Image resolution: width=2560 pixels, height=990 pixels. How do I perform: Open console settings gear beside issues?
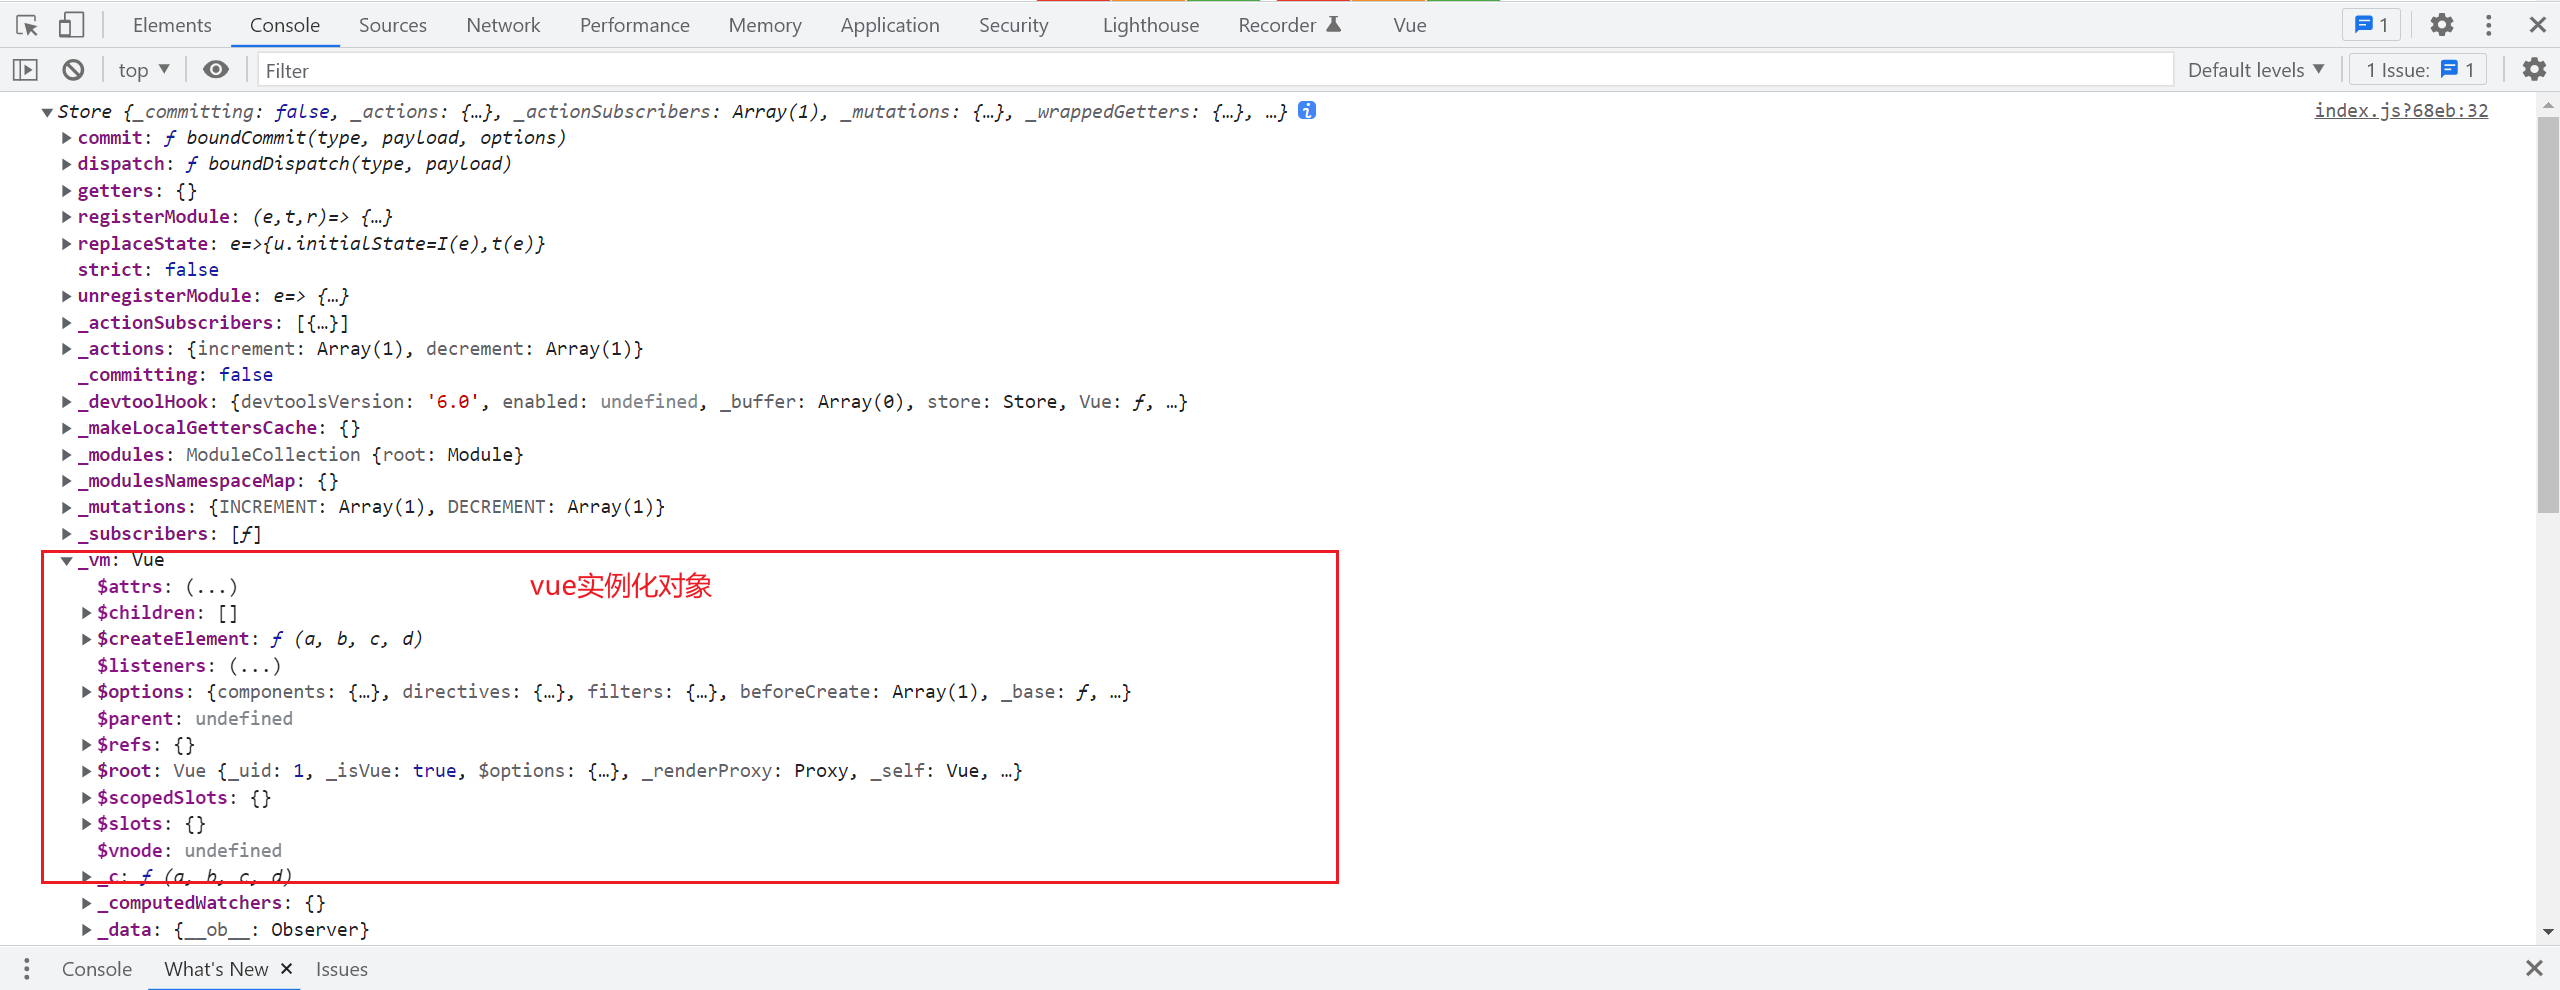pos(2534,70)
